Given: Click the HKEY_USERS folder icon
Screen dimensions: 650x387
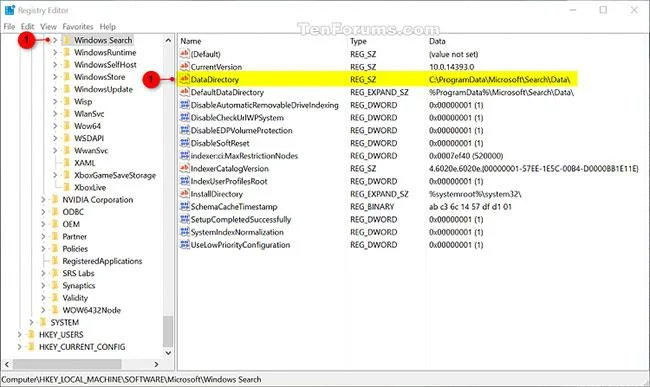Looking at the screenshot, I should (31, 334).
